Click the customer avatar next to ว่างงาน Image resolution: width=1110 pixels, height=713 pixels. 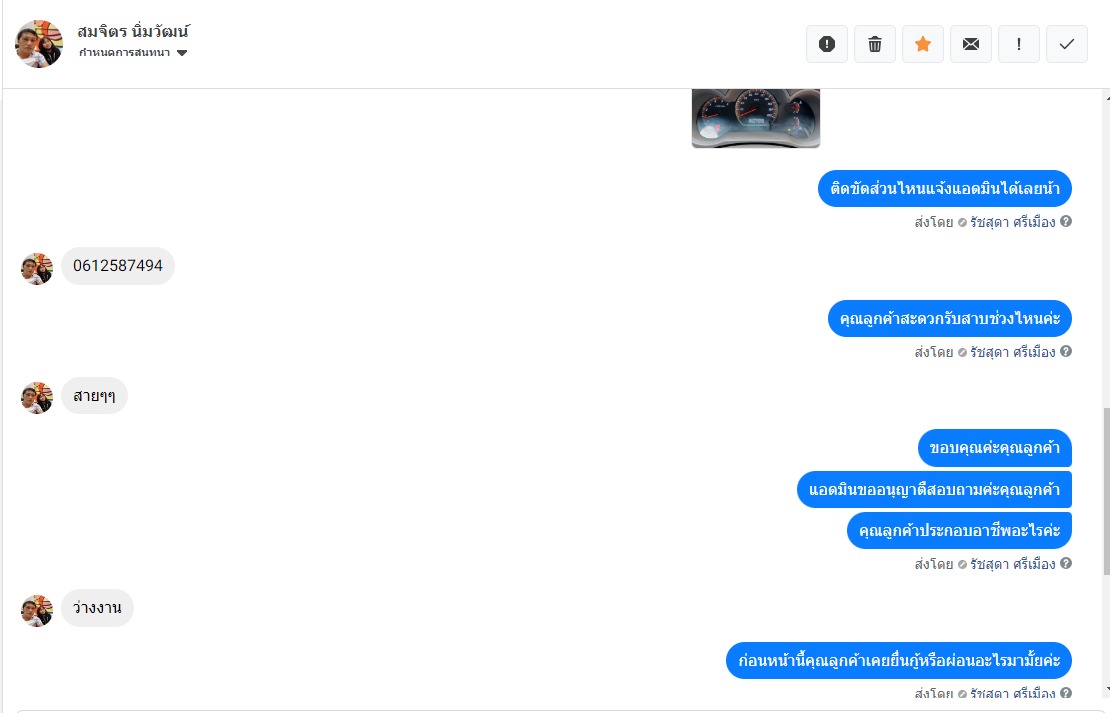coord(37,610)
